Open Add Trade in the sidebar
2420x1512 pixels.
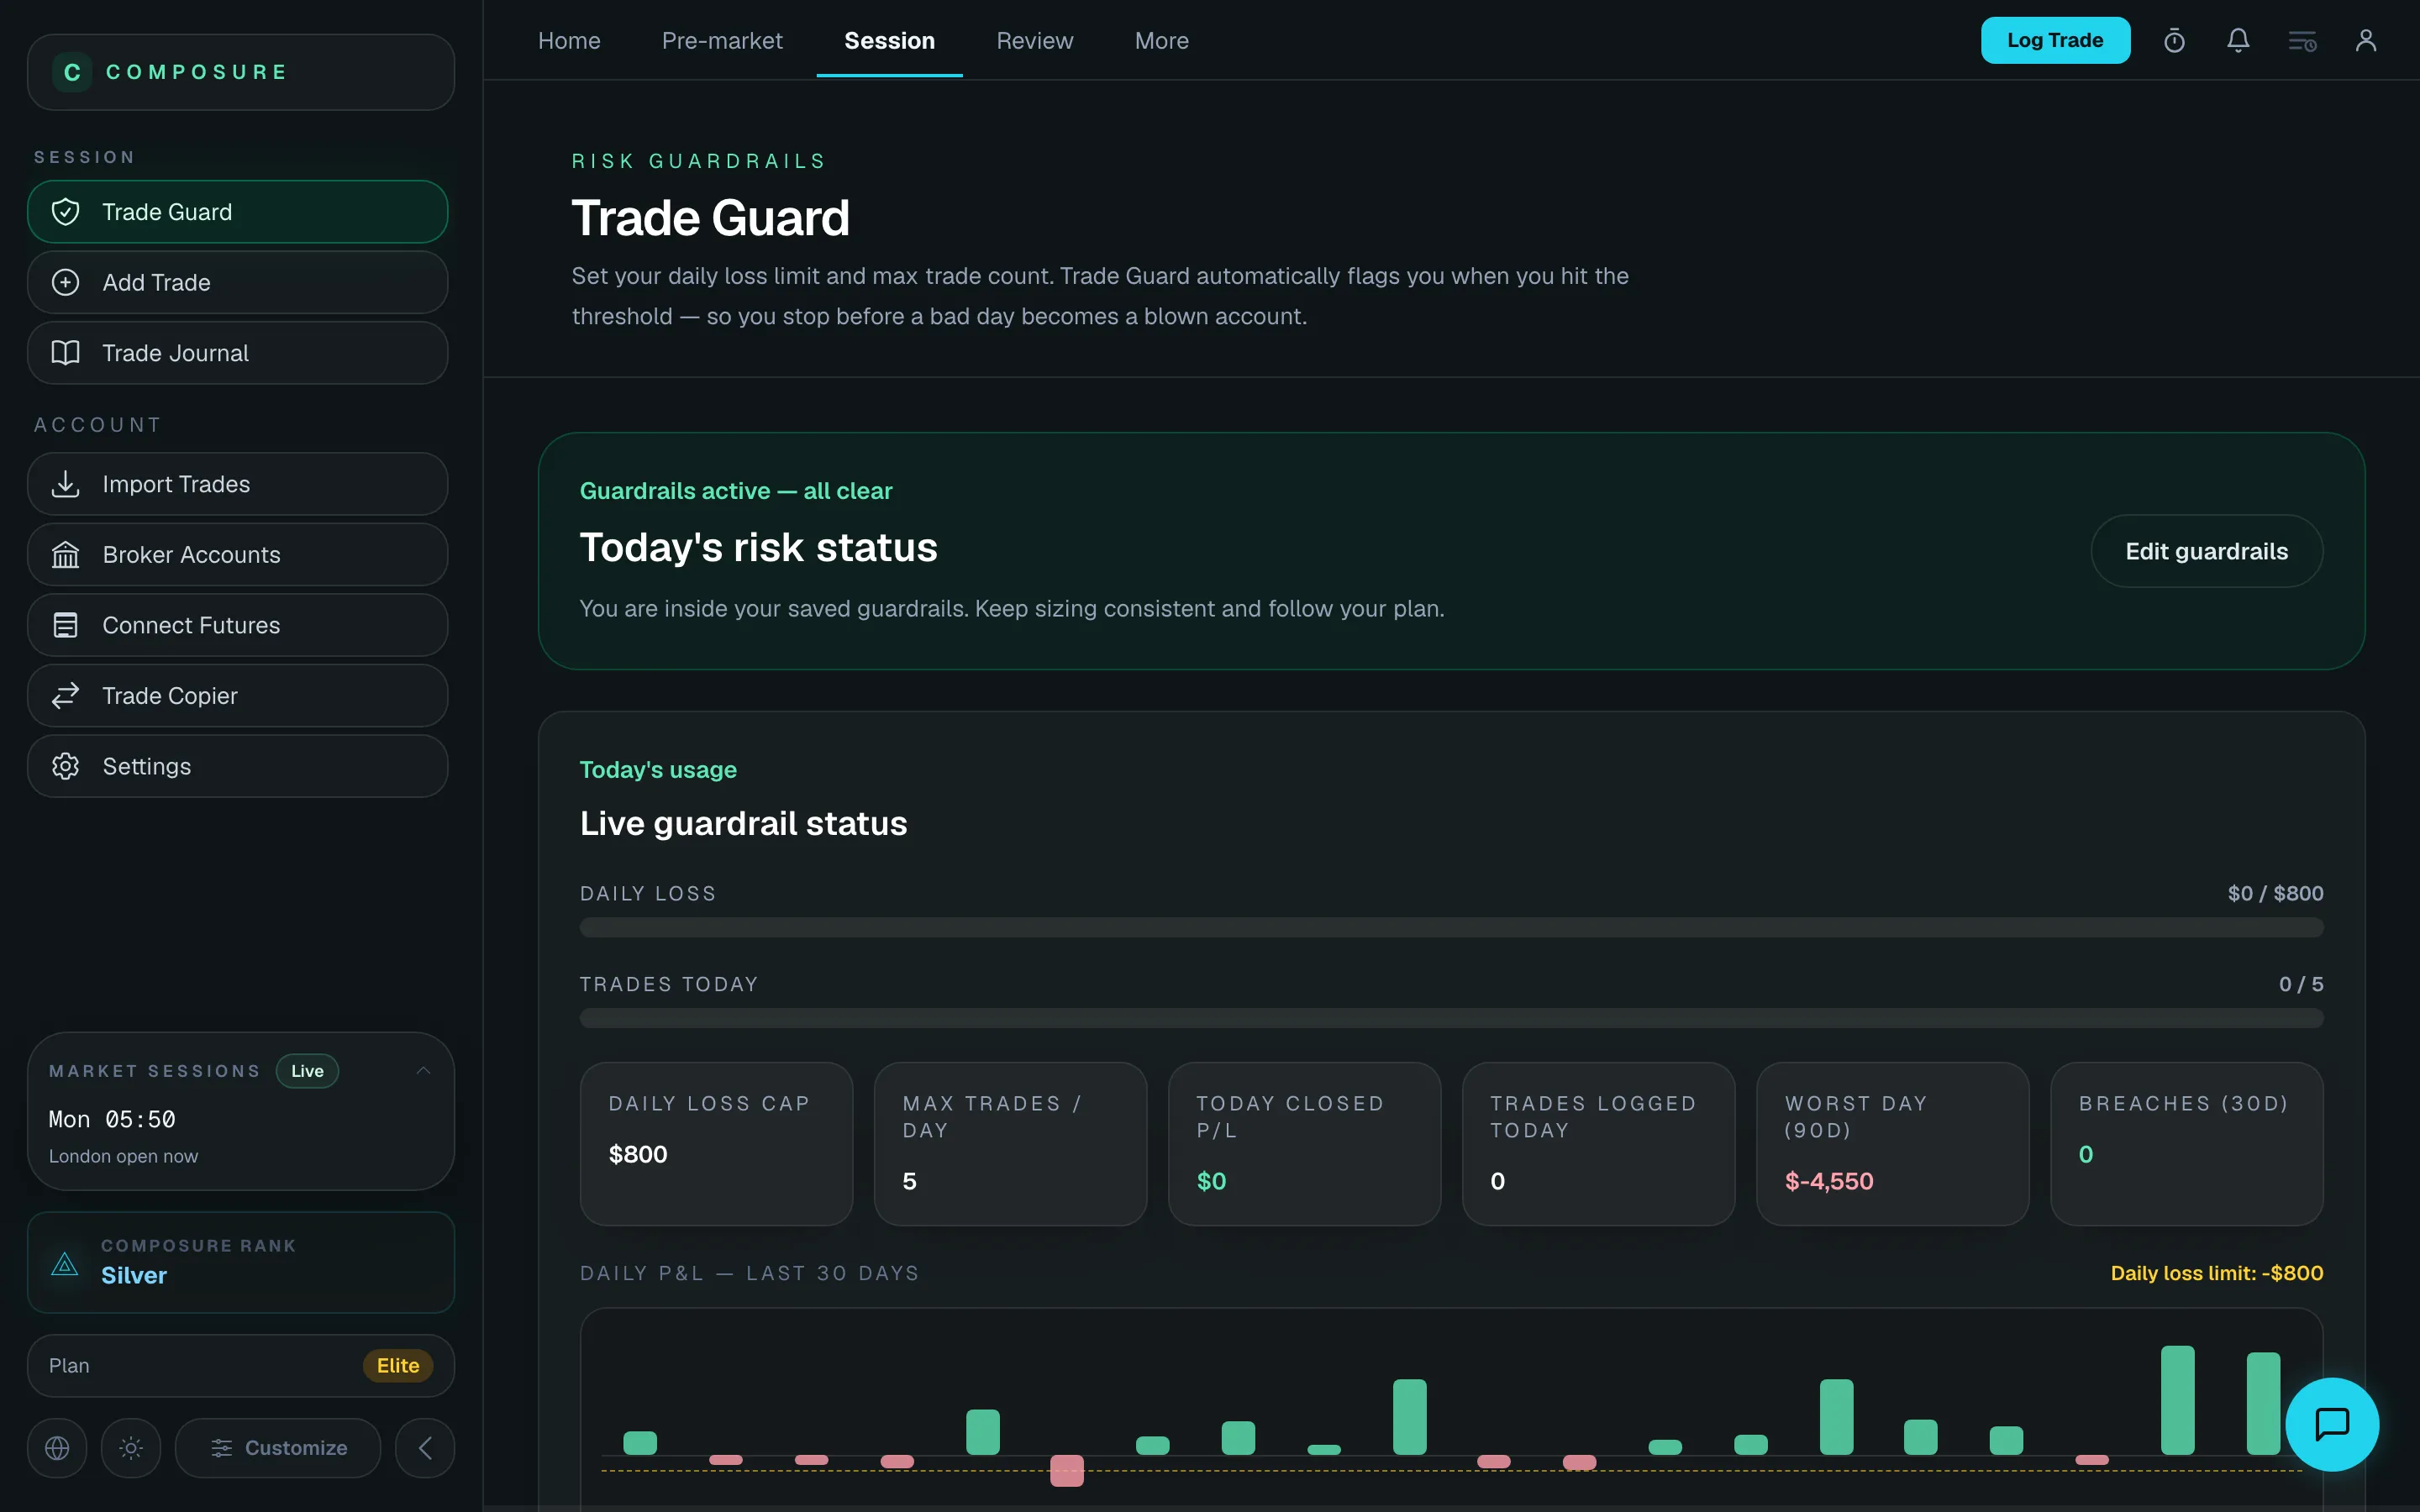click(x=237, y=282)
